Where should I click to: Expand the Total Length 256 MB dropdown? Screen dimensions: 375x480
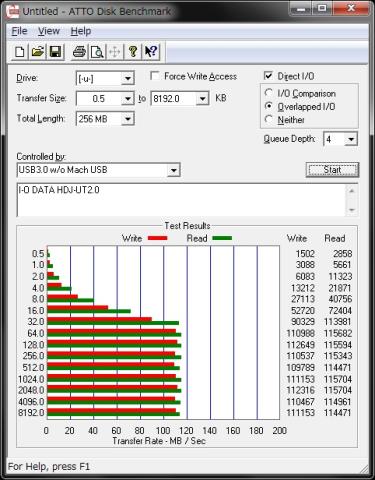128,119
